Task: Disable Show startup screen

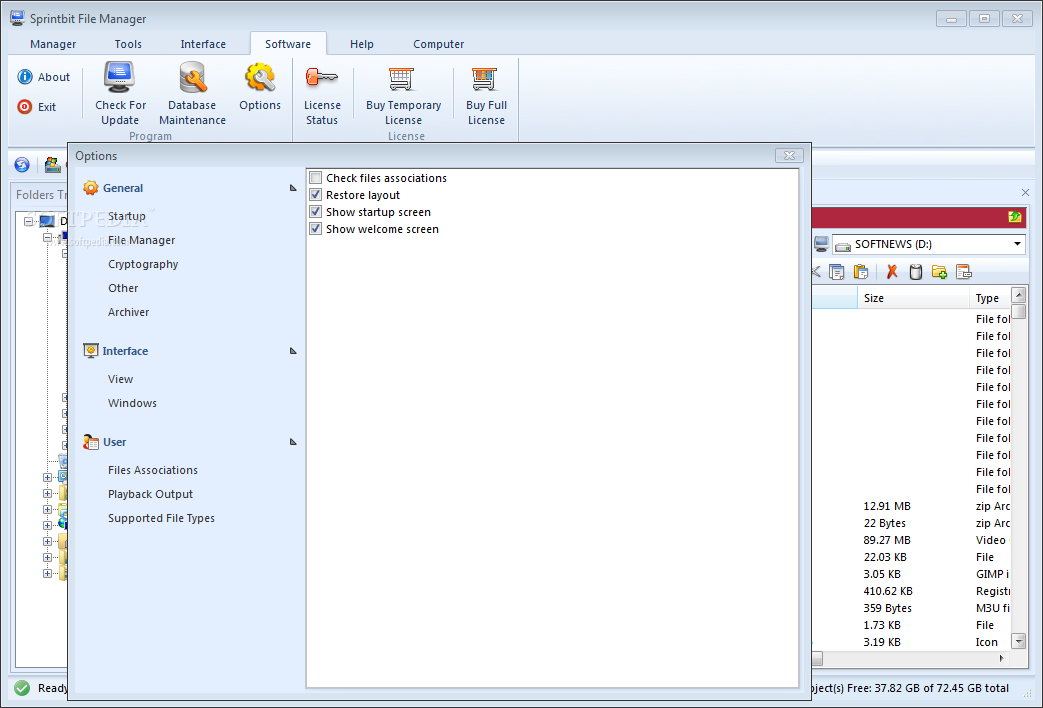Action: [x=316, y=212]
